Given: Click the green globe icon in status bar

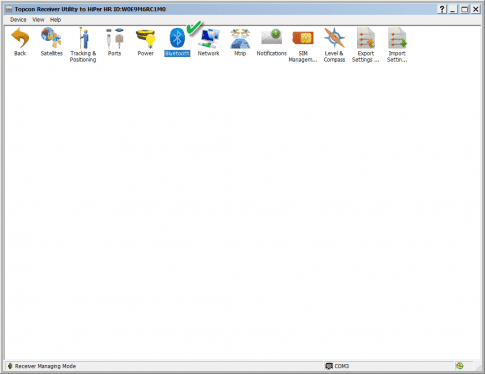Looking at the screenshot, I should tap(460, 366).
